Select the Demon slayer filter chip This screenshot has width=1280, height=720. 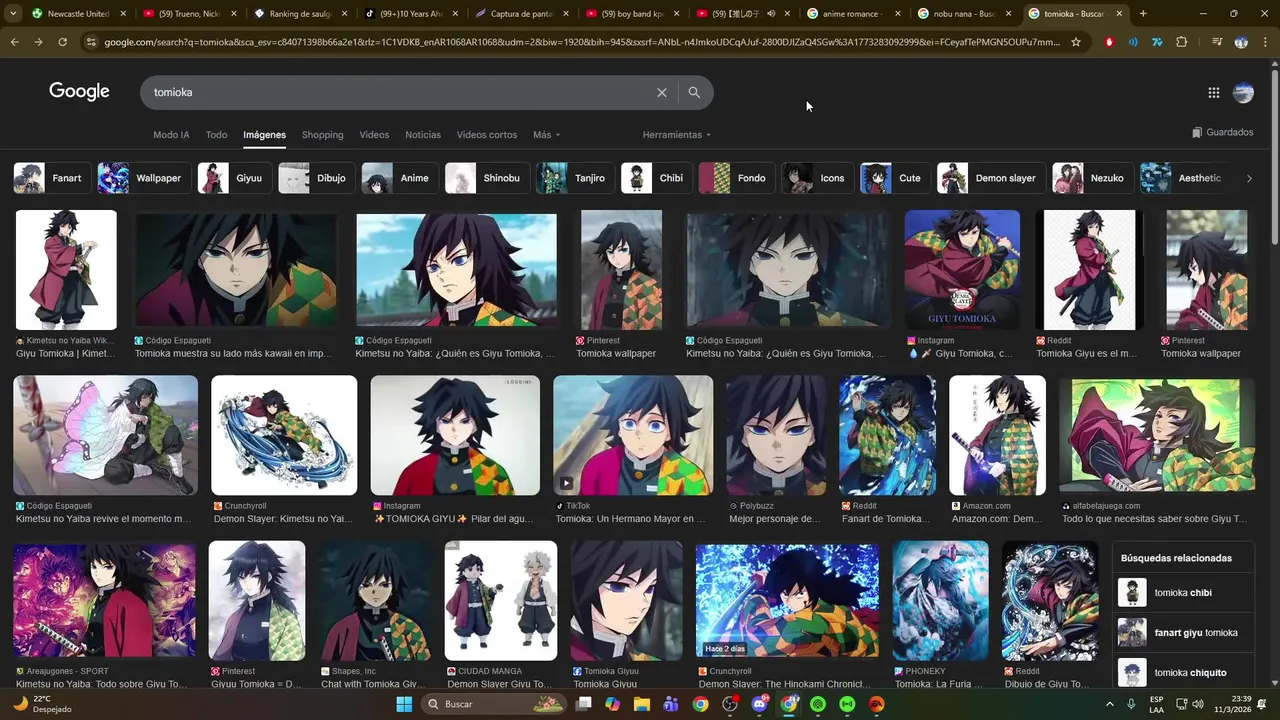pyautogui.click(x=991, y=178)
